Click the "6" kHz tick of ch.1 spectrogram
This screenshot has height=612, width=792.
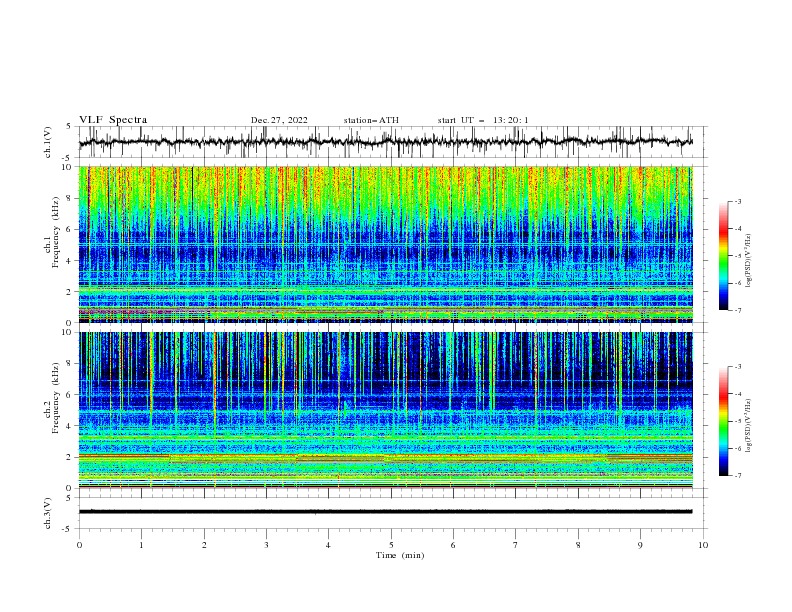(71, 229)
